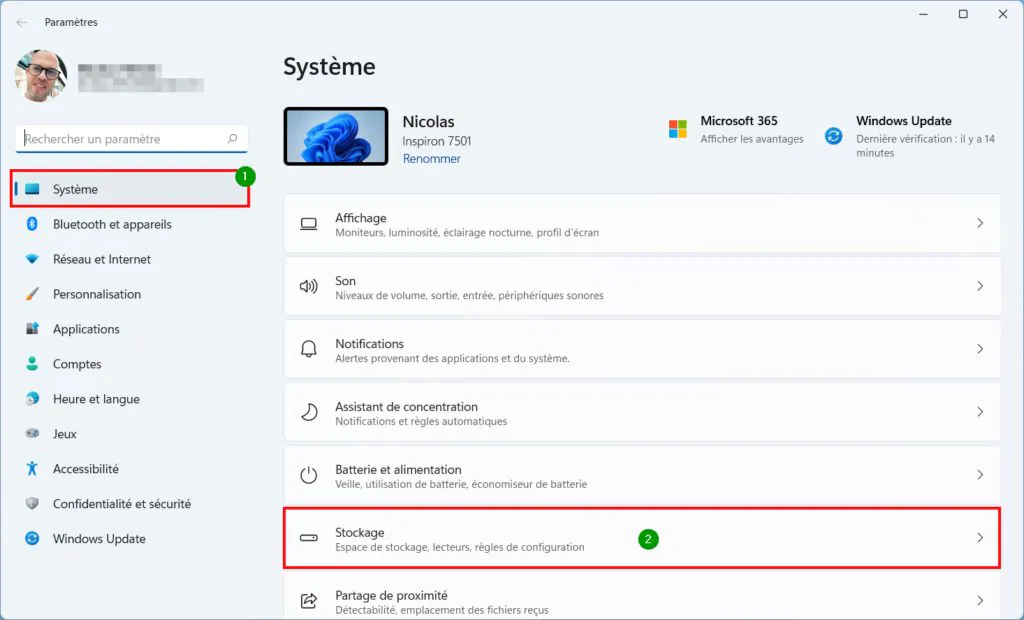Image resolution: width=1024 pixels, height=620 pixels.
Task: Open Assistant de concentration row
Action: tap(642, 412)
